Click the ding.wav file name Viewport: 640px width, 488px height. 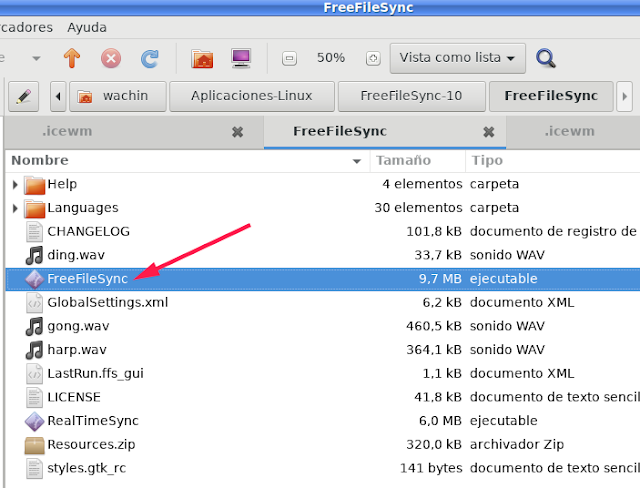coord(76,255)
